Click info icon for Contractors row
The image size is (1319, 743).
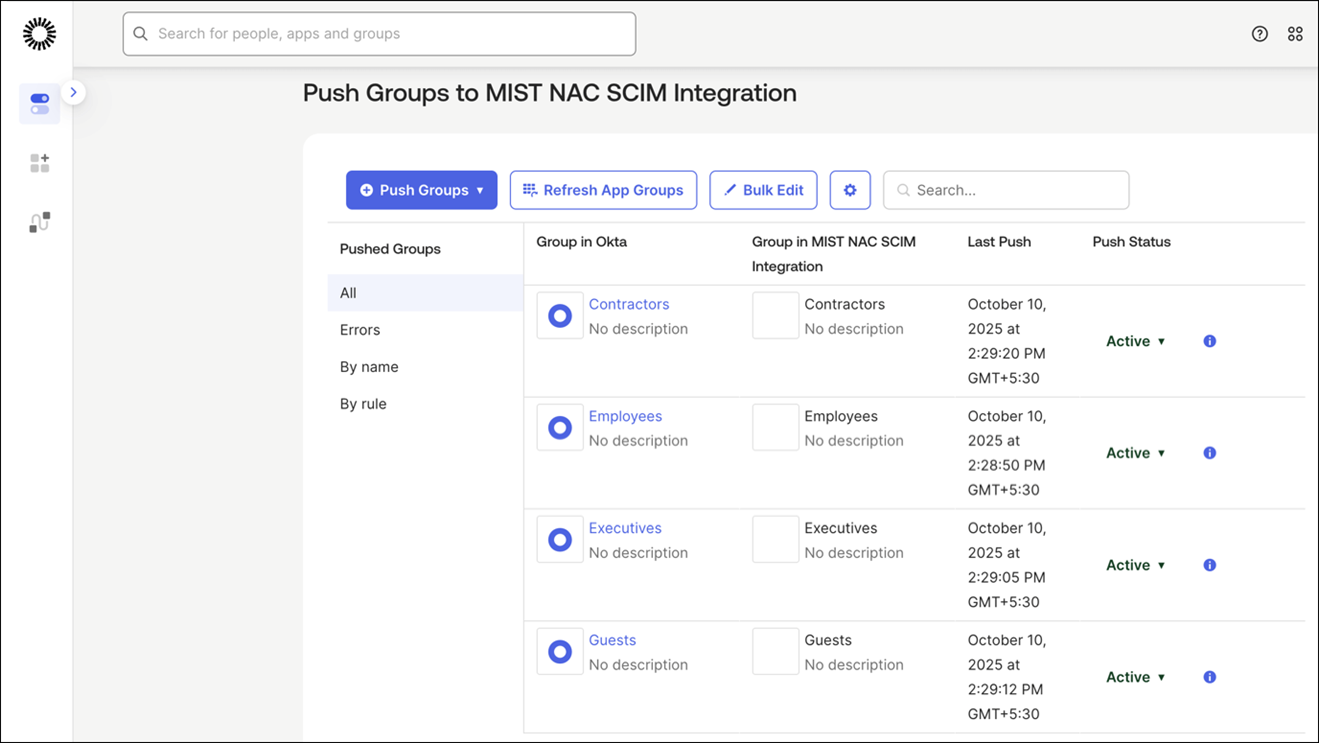tap(1209, 341)
